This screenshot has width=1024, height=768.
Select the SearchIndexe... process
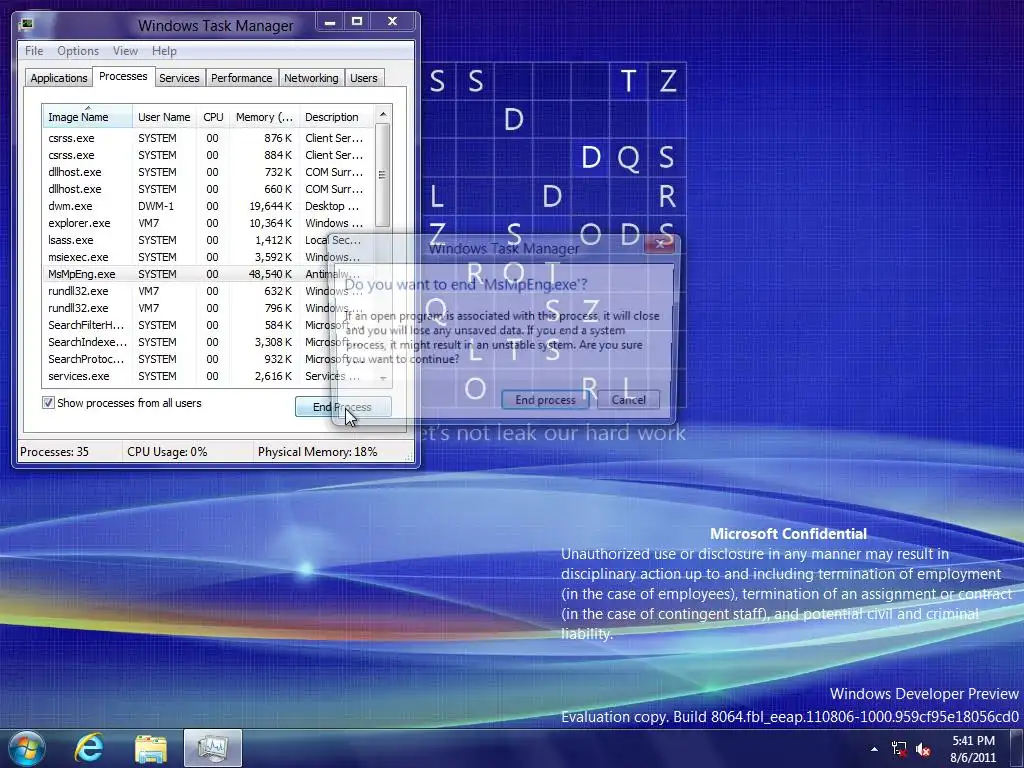pyautogui.click(x=208, y=342)
